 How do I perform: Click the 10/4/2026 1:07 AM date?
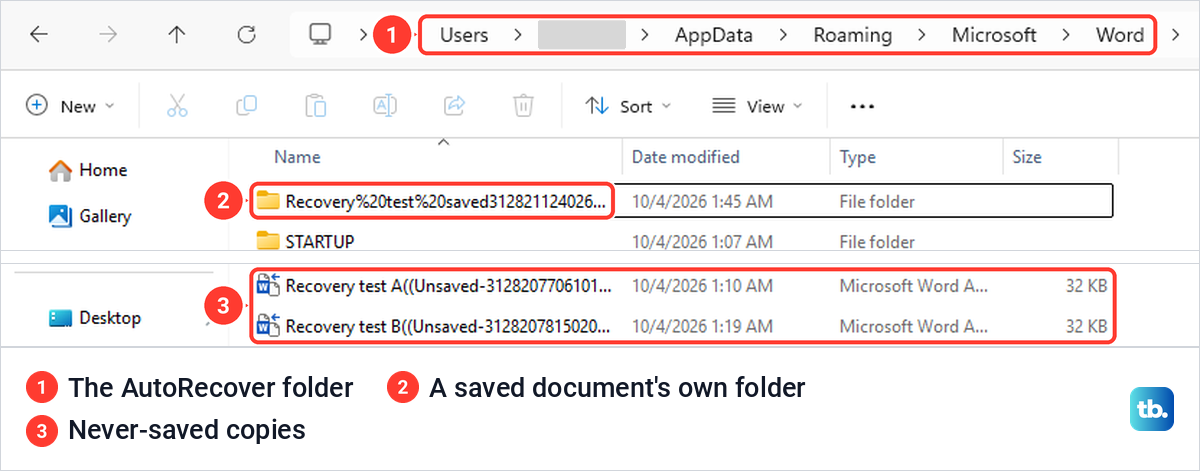click(702, 241)
